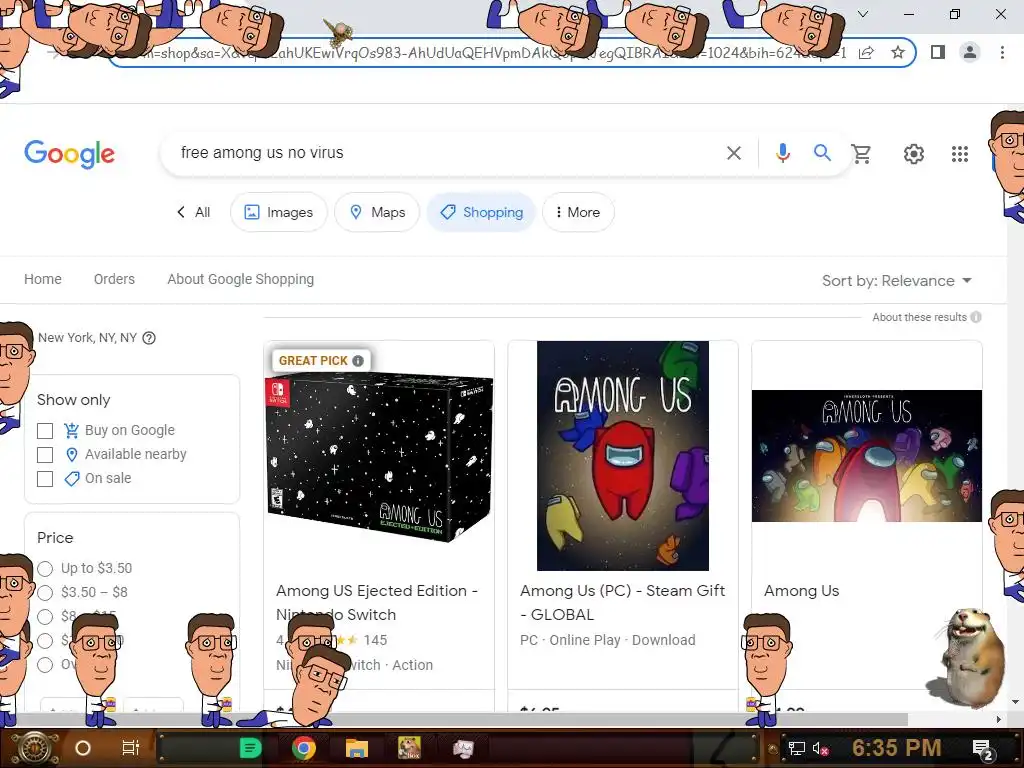1024x768 pixels.
Task: Click the Start button on the taskbar
Action: pyautogui.click(x=34, y=748)
